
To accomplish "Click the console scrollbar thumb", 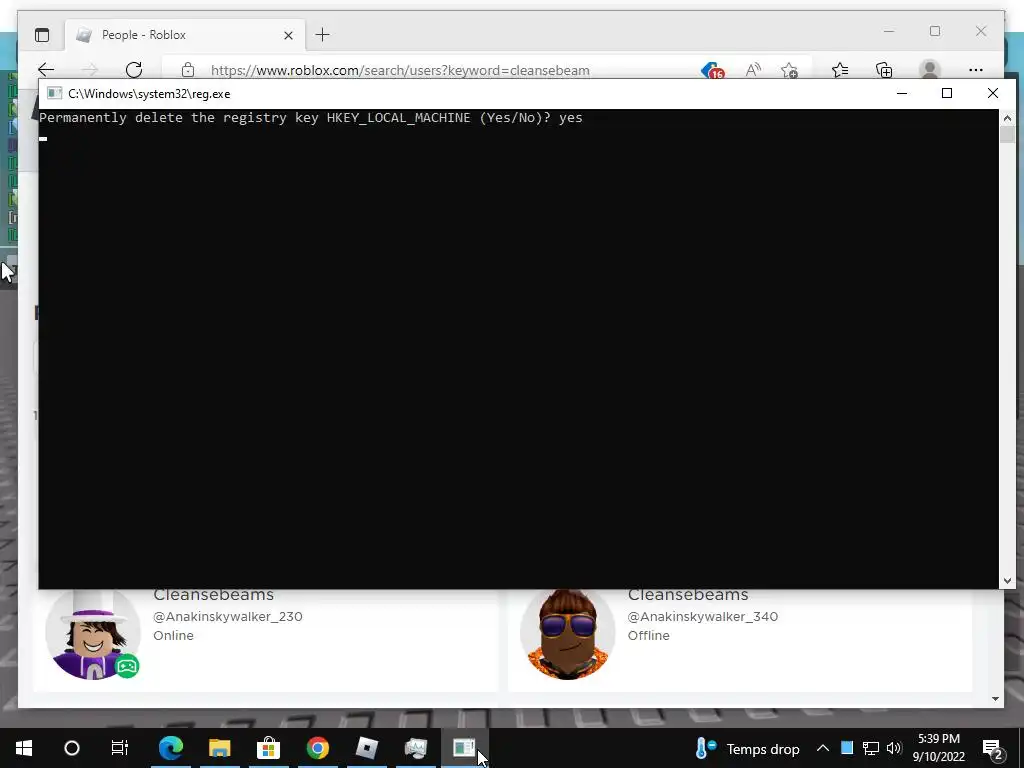I will (1007, 135).
